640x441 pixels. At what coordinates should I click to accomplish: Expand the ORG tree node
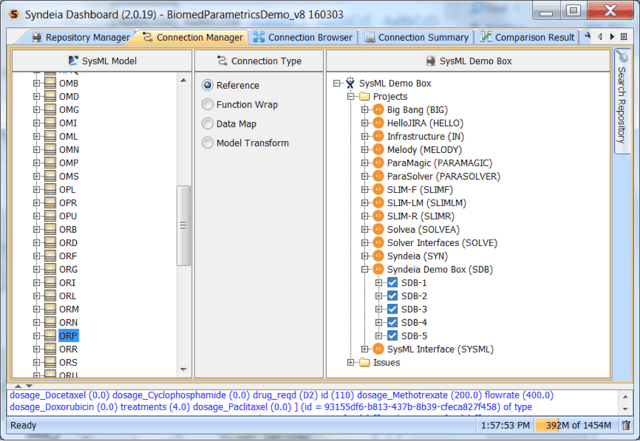coord(36,270)
